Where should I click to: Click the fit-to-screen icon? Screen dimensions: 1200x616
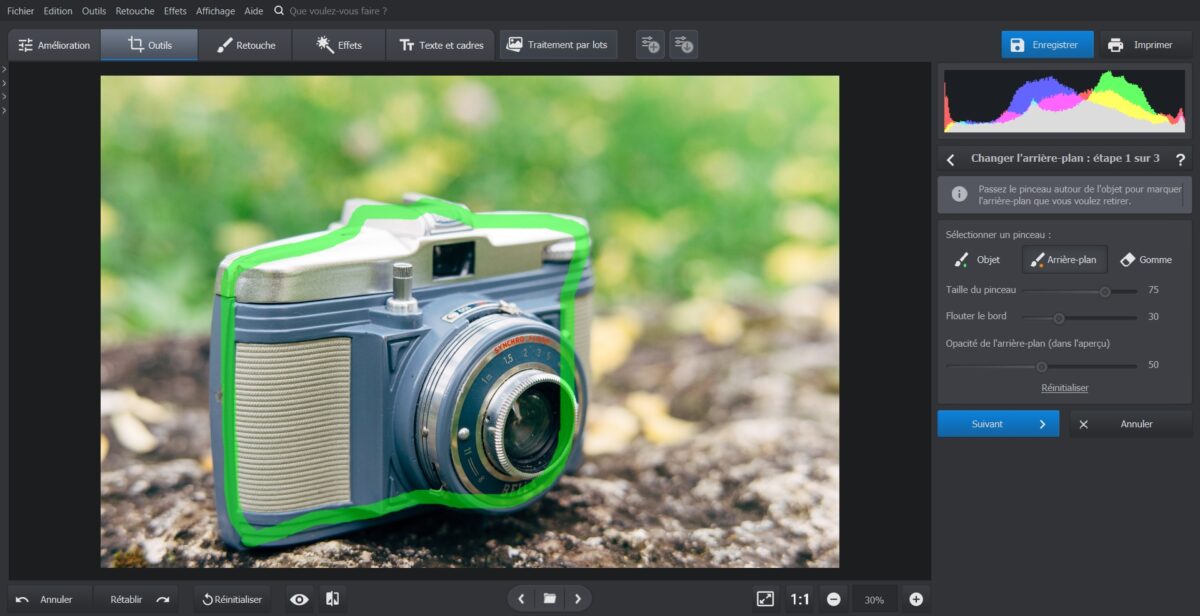point(765,599)
